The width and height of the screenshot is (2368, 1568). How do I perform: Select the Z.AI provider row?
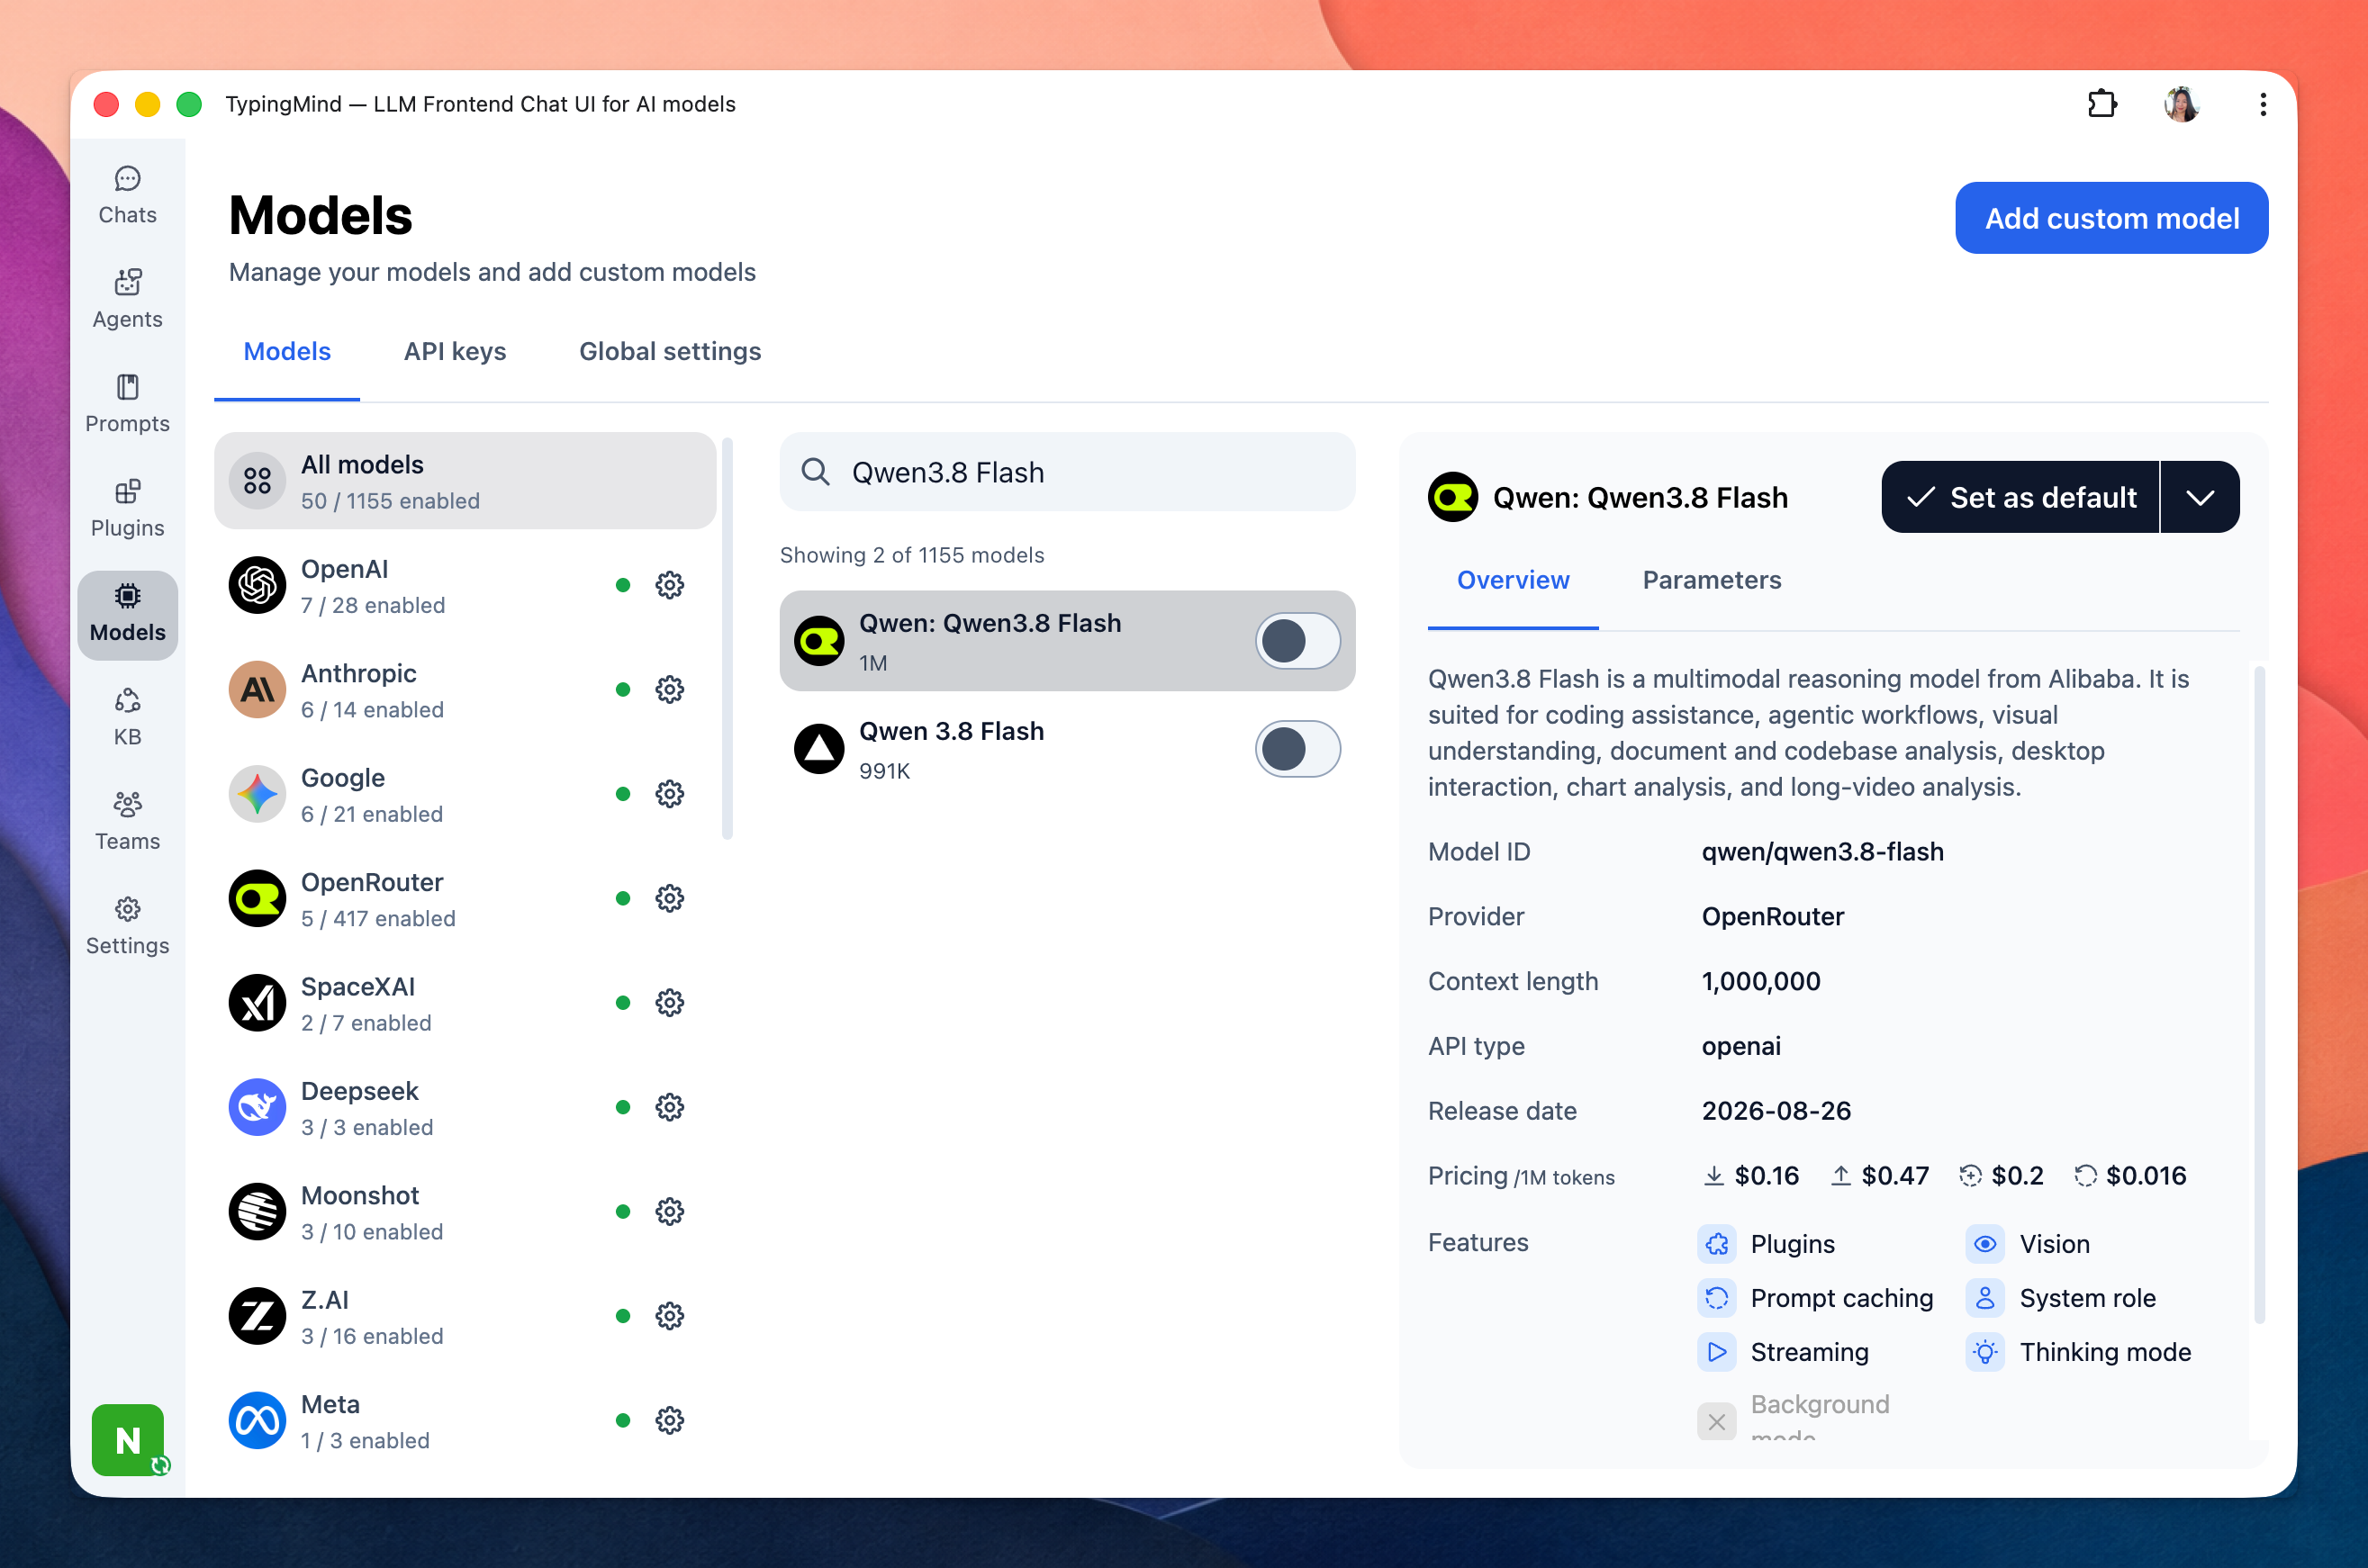click(465, 1316)
